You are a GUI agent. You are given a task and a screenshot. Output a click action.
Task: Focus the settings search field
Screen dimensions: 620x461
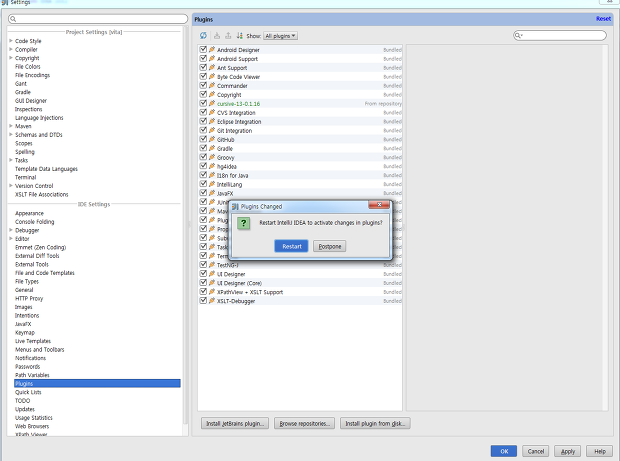click(x=98, y=19)
